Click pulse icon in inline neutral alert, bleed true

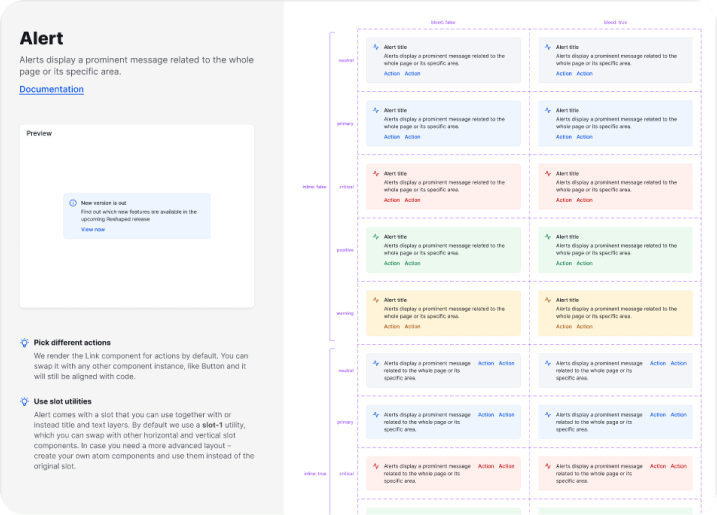(x=548, y=363)
